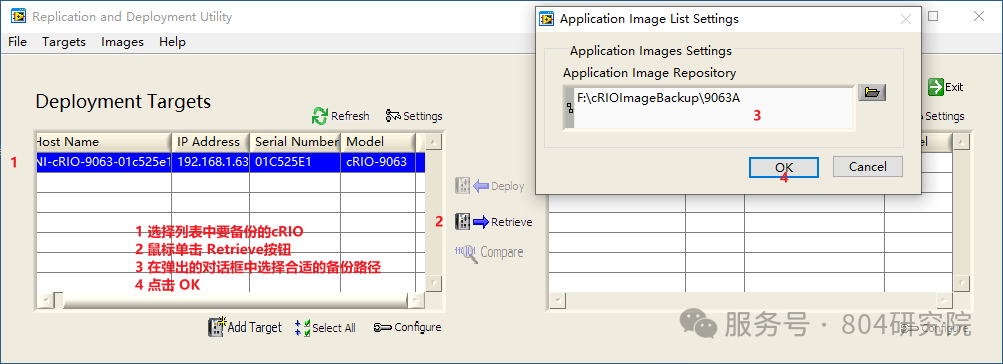Open the Help menu
Screen dimensions: 1003x364
click(x=172, y=42)
